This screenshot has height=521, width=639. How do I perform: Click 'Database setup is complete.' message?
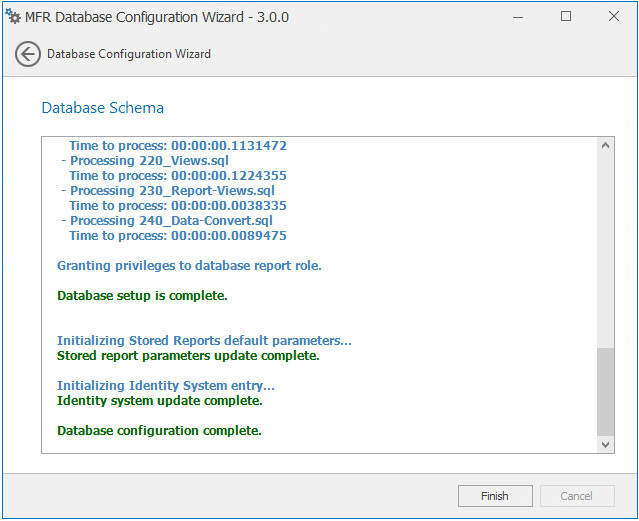[x=142, y=296]
